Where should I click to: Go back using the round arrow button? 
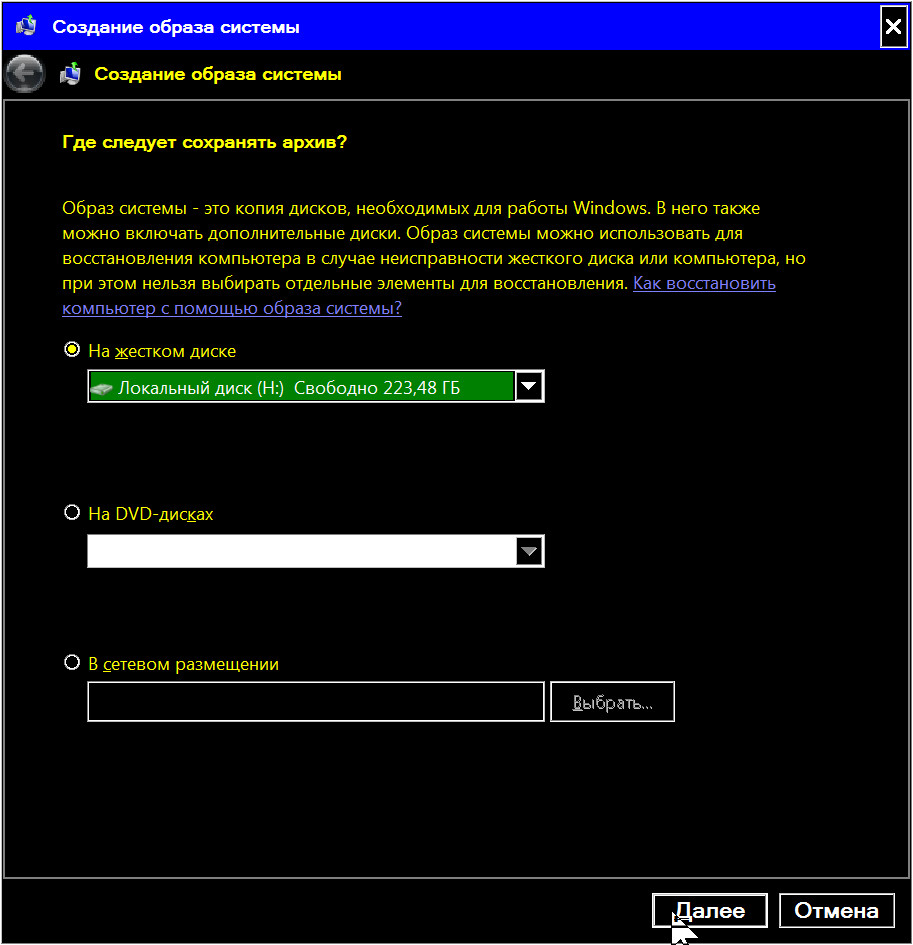coord(25,74)
